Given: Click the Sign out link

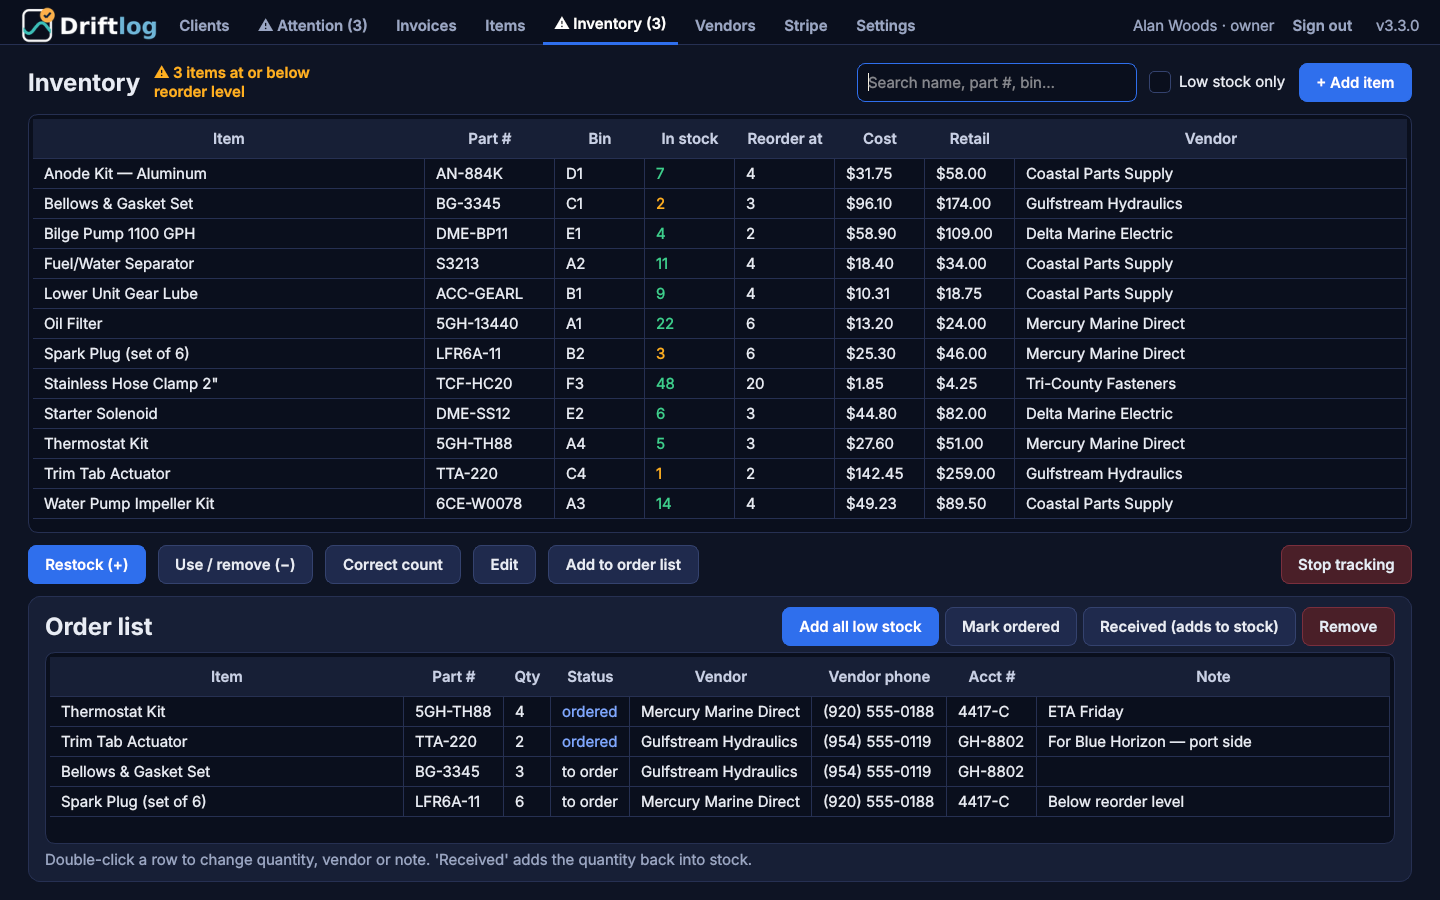Looking at the screenshot, I should (1322, 25).
